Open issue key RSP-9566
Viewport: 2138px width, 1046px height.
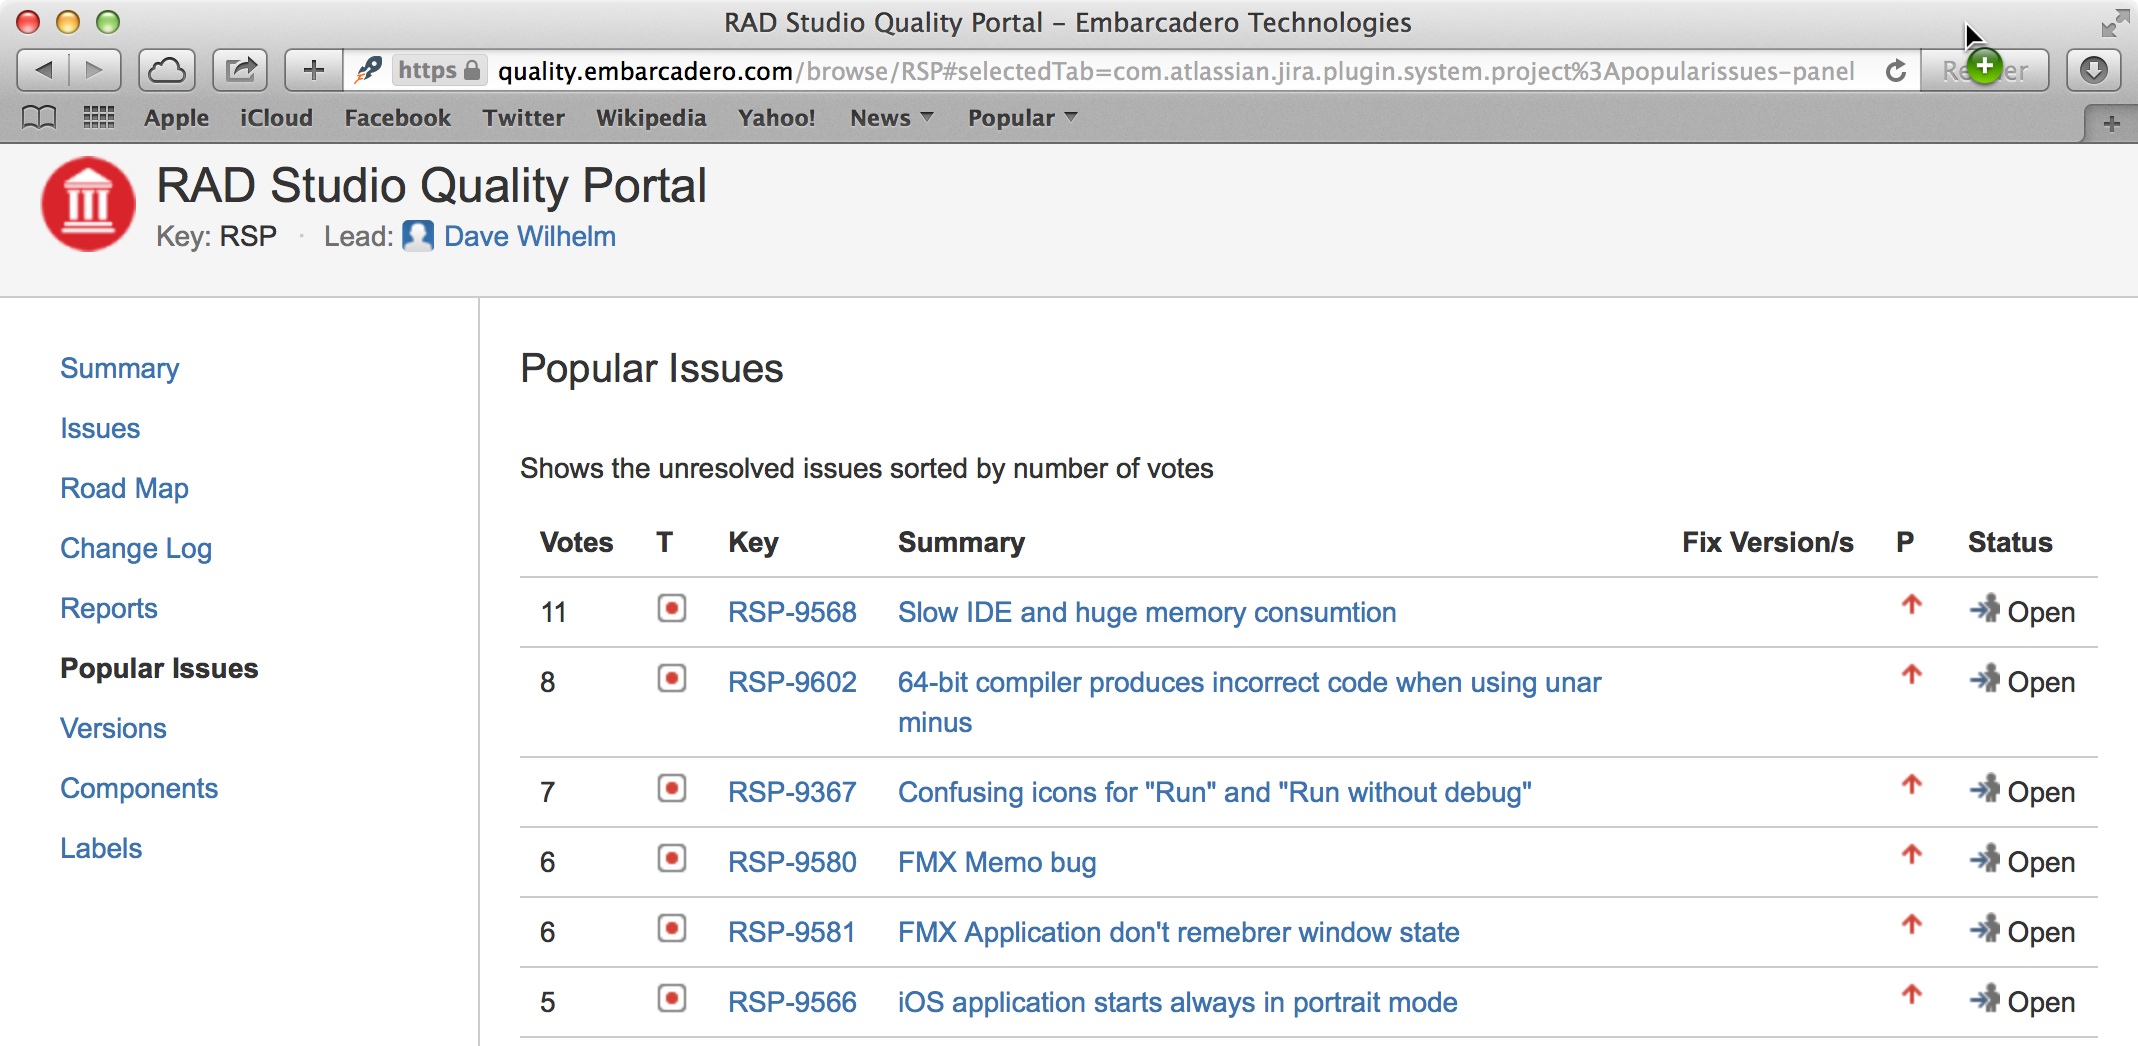(x=792, y=1002)
